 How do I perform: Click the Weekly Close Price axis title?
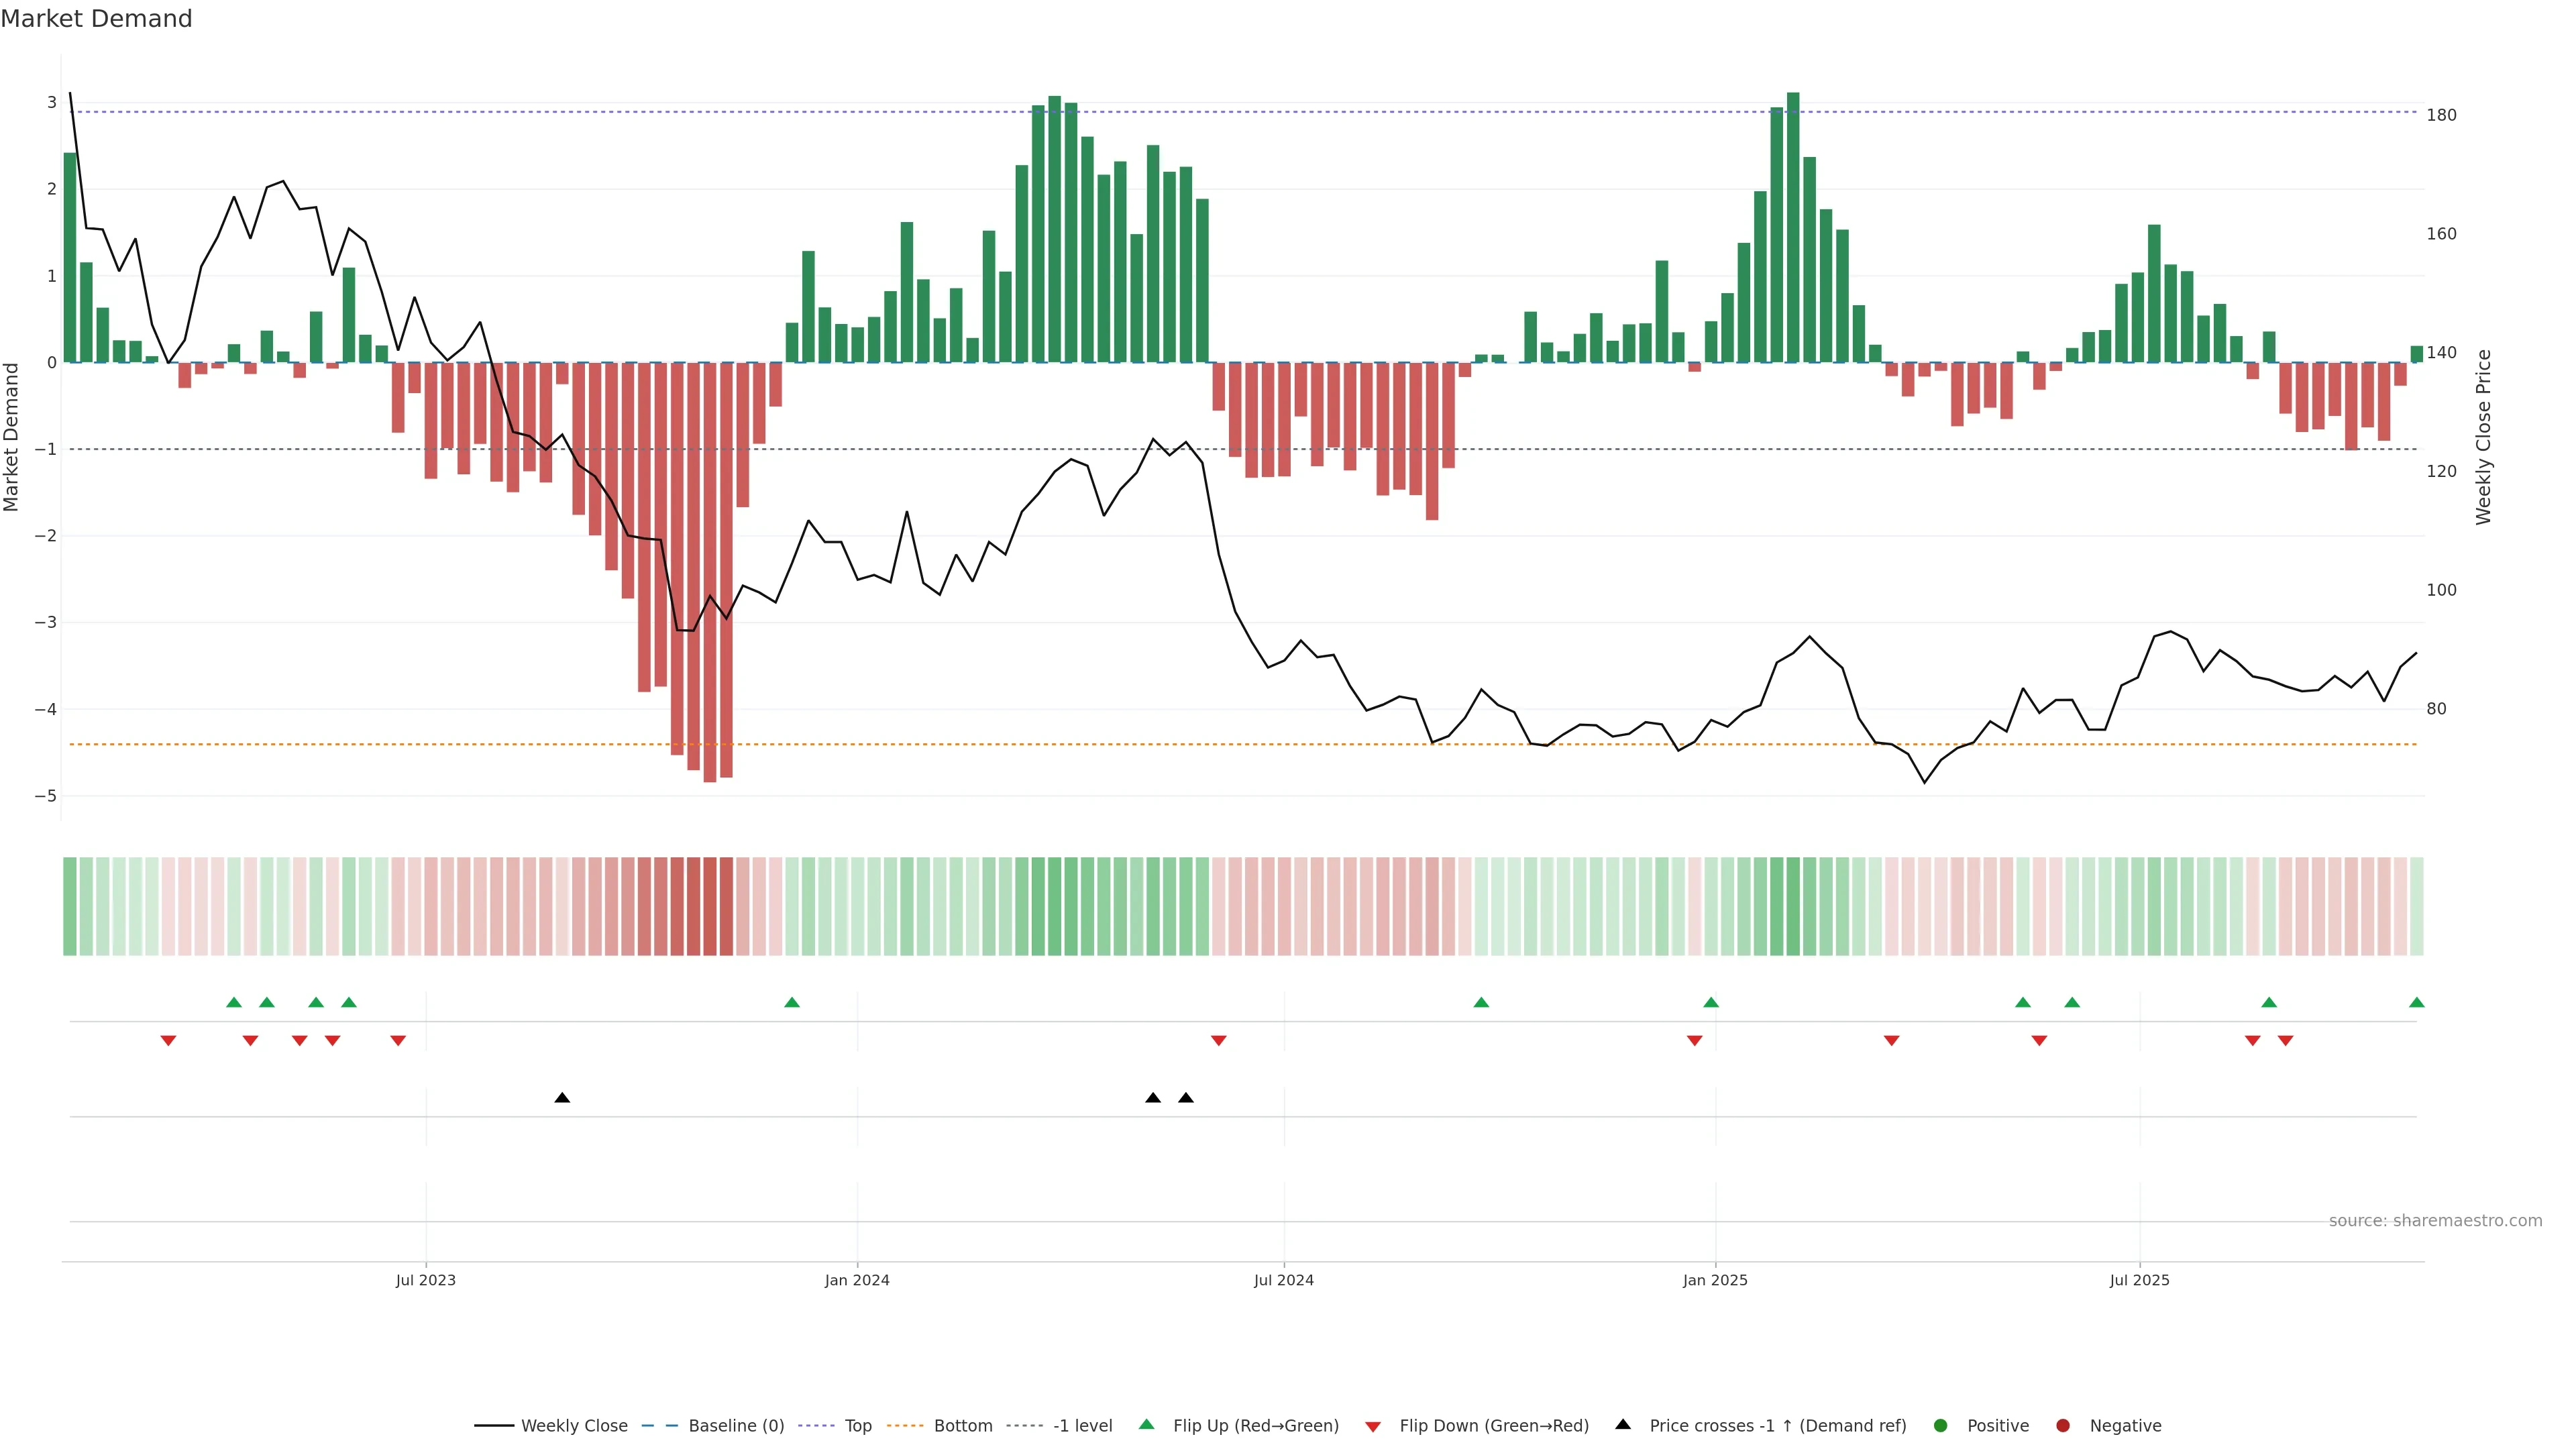point(2484,437)
